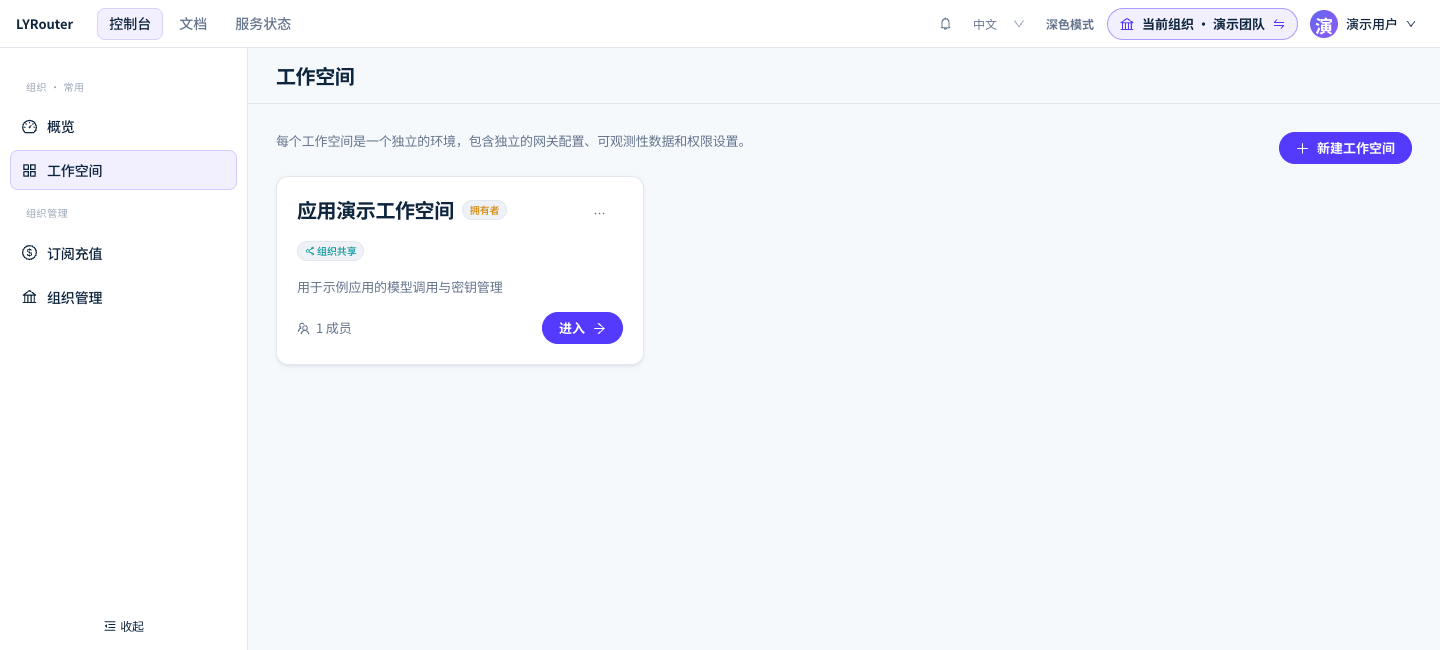The height and width of the screenshot is (650, 1440).
Task: Select 工作空间 in the sidebar
Action: [123, 170]
